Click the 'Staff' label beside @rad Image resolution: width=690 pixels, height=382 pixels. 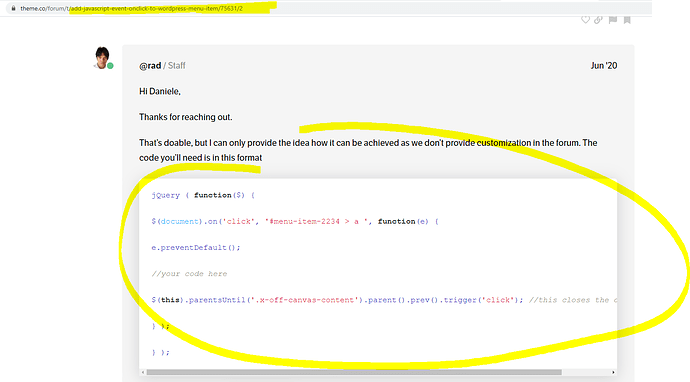[x=176, y=66]
